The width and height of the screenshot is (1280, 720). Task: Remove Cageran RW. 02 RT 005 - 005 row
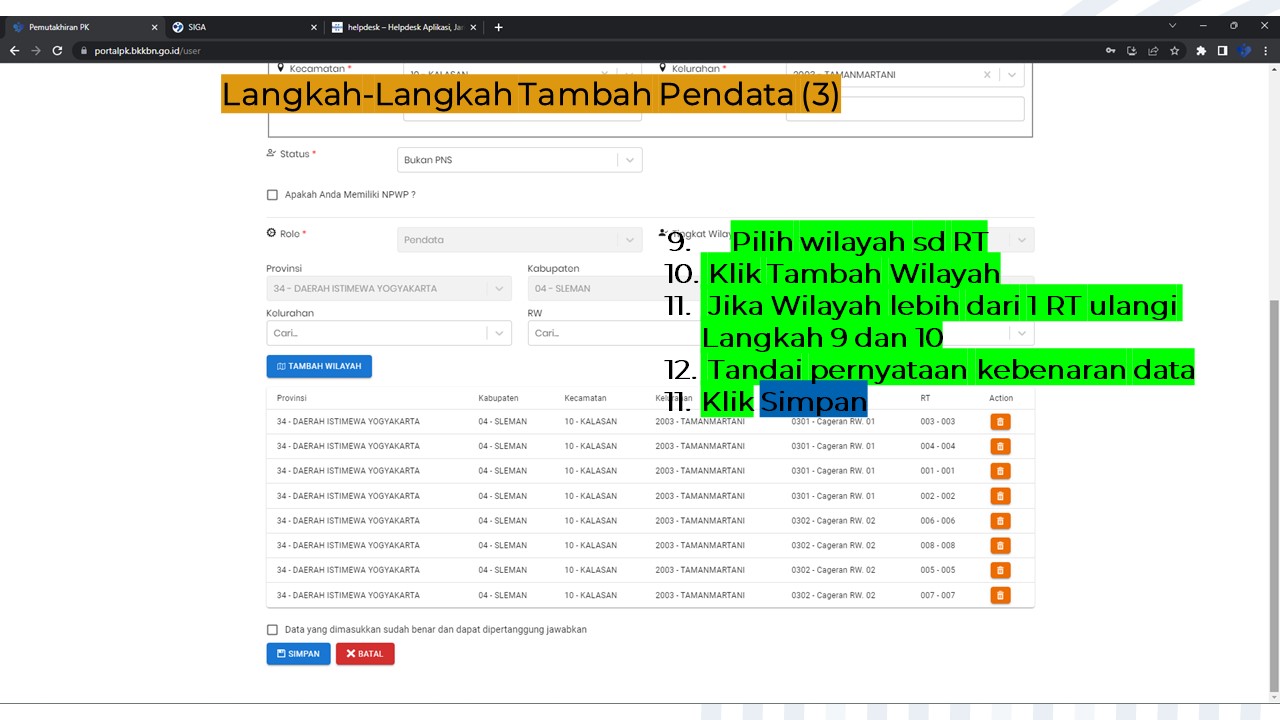(999, 570)
